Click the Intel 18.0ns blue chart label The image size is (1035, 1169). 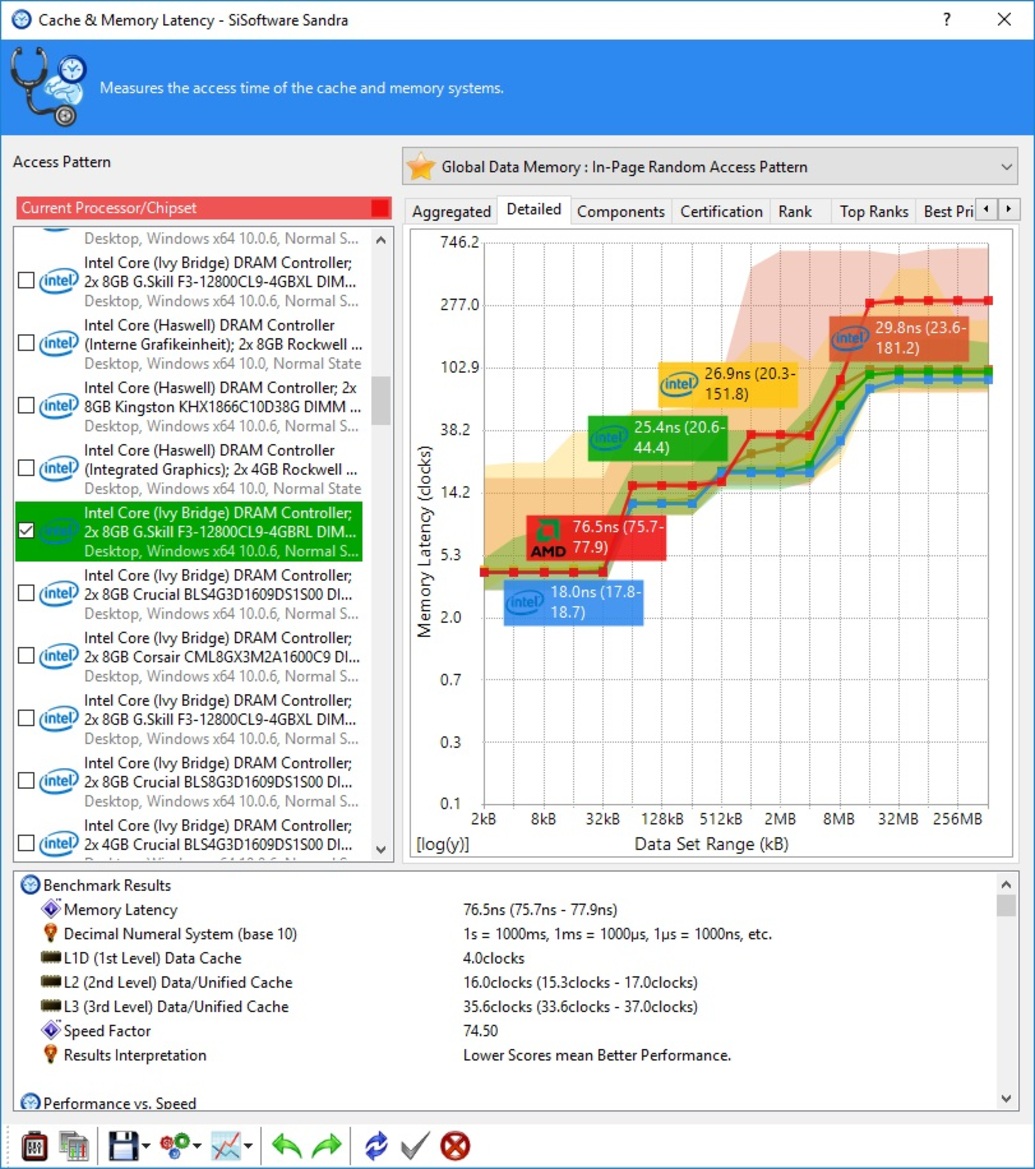[x=573, y=602]
